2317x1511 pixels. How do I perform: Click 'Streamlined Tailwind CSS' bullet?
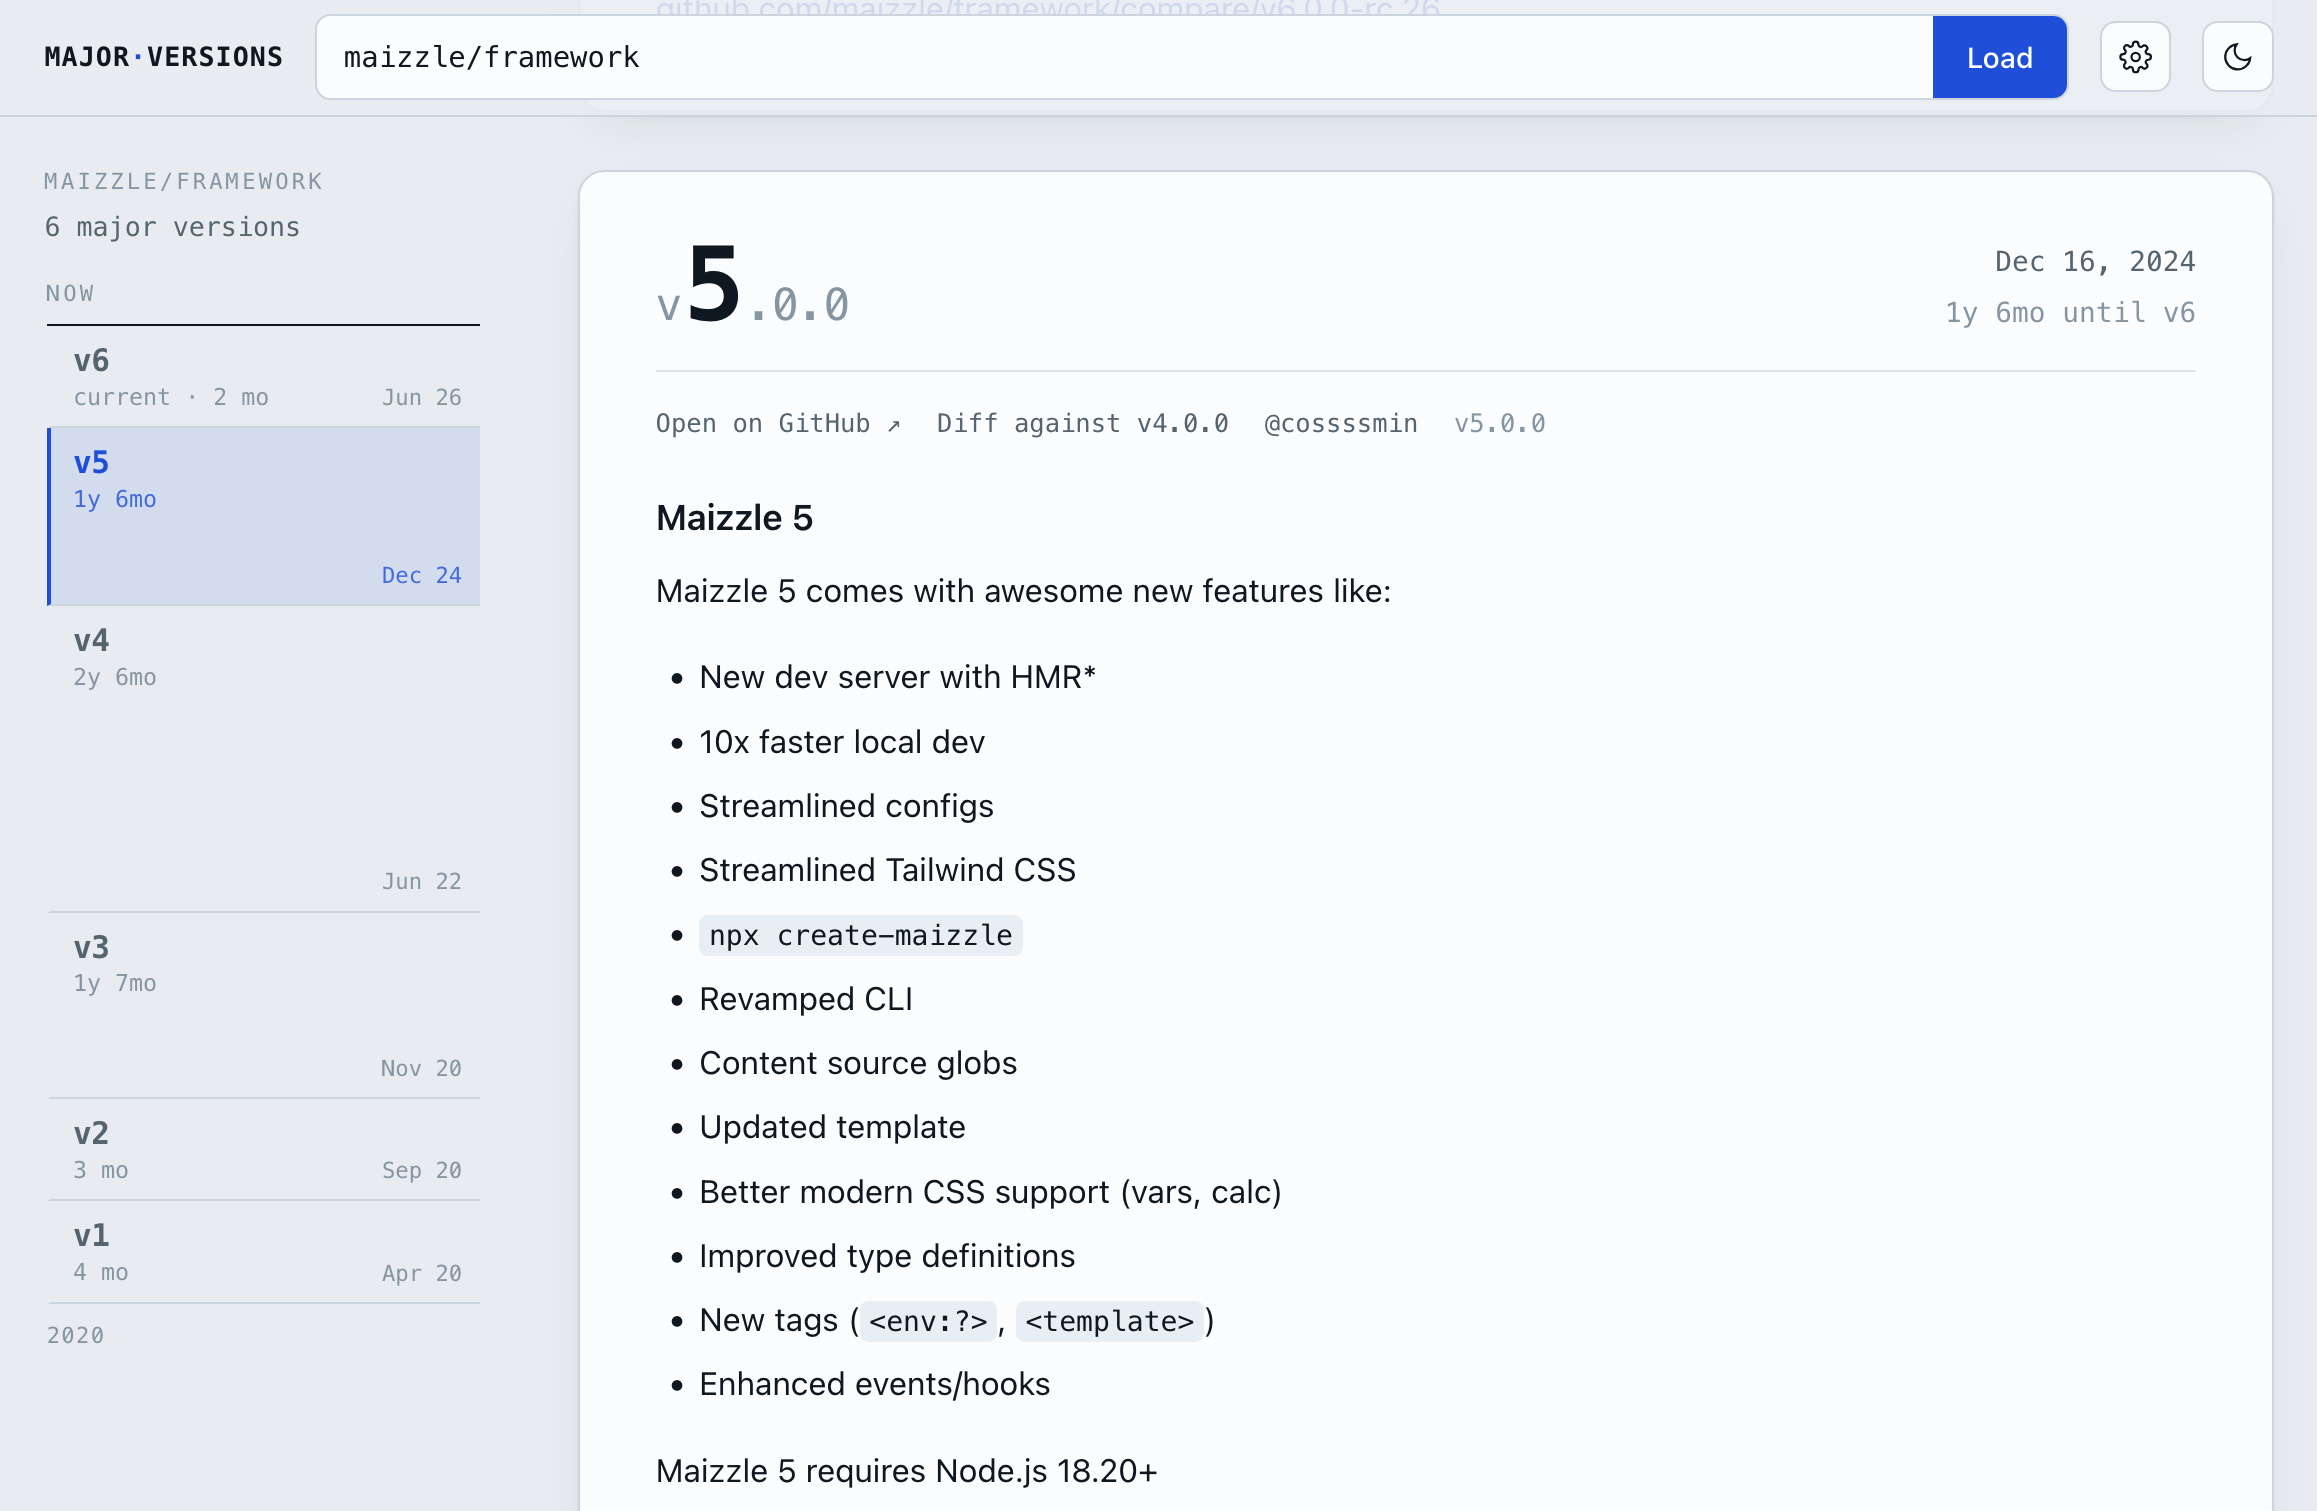887,870
